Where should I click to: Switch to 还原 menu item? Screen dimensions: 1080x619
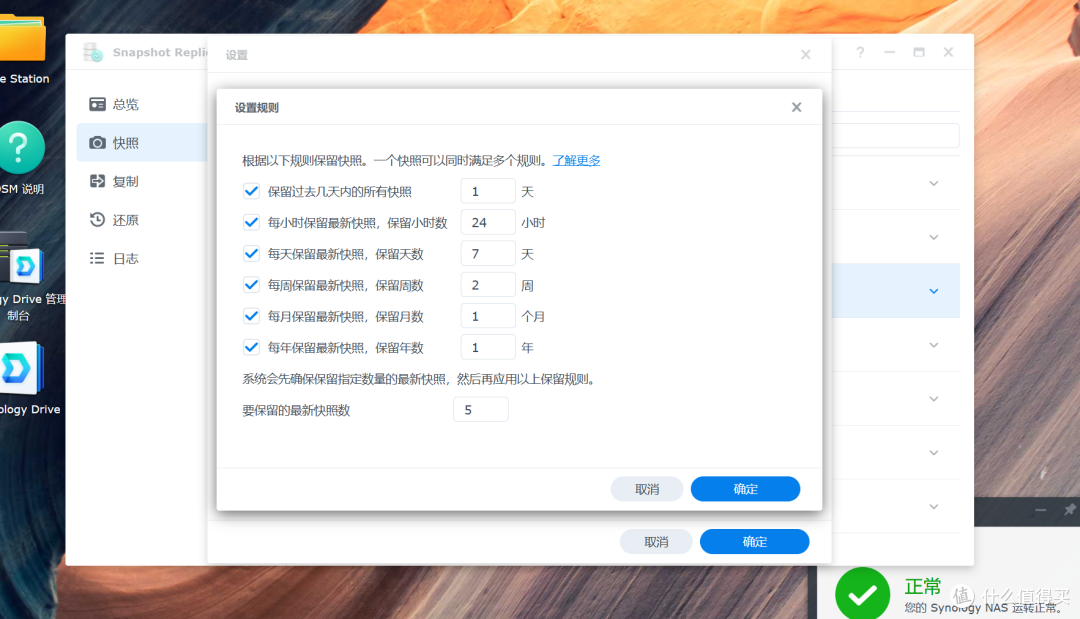[141, 220]
